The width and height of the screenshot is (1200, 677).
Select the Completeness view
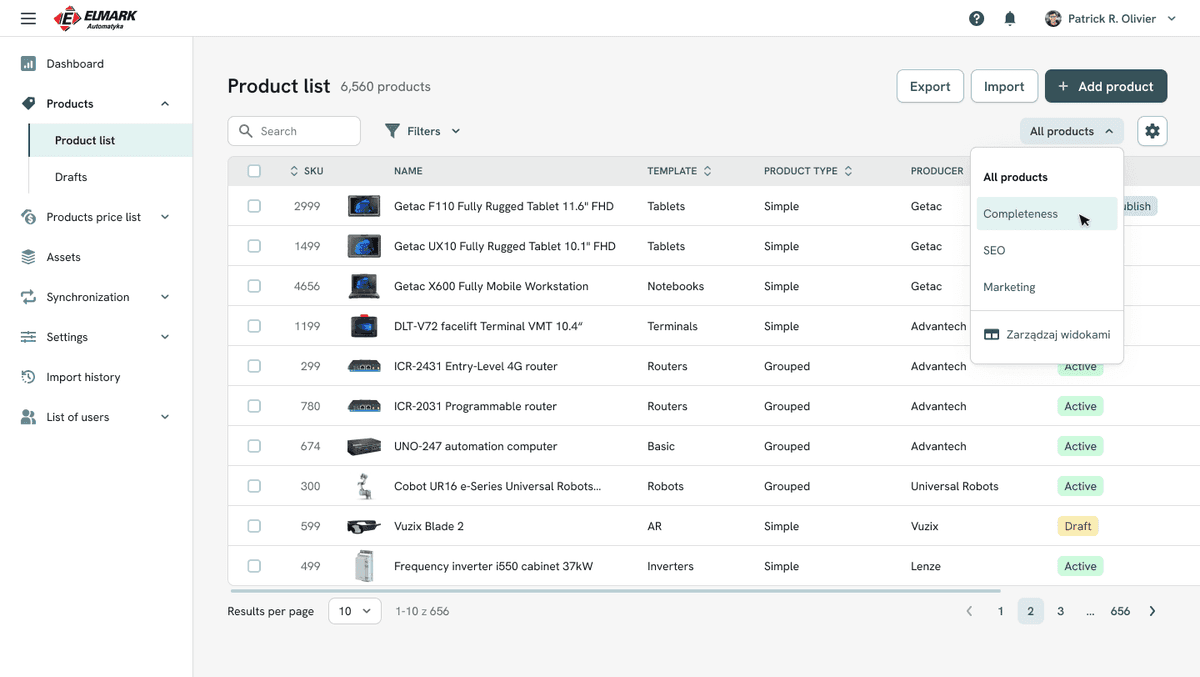click(x=1047, y=214)
